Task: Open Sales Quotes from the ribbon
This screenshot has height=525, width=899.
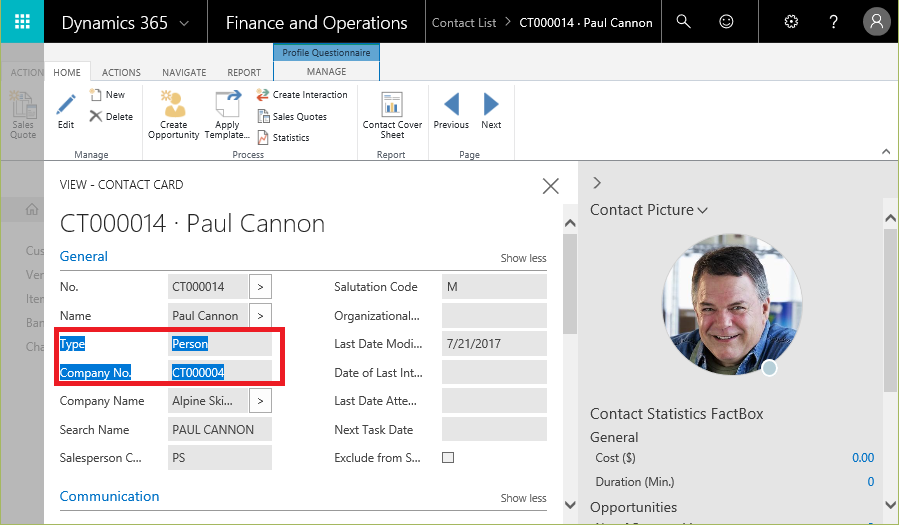Action: [292, 116]
